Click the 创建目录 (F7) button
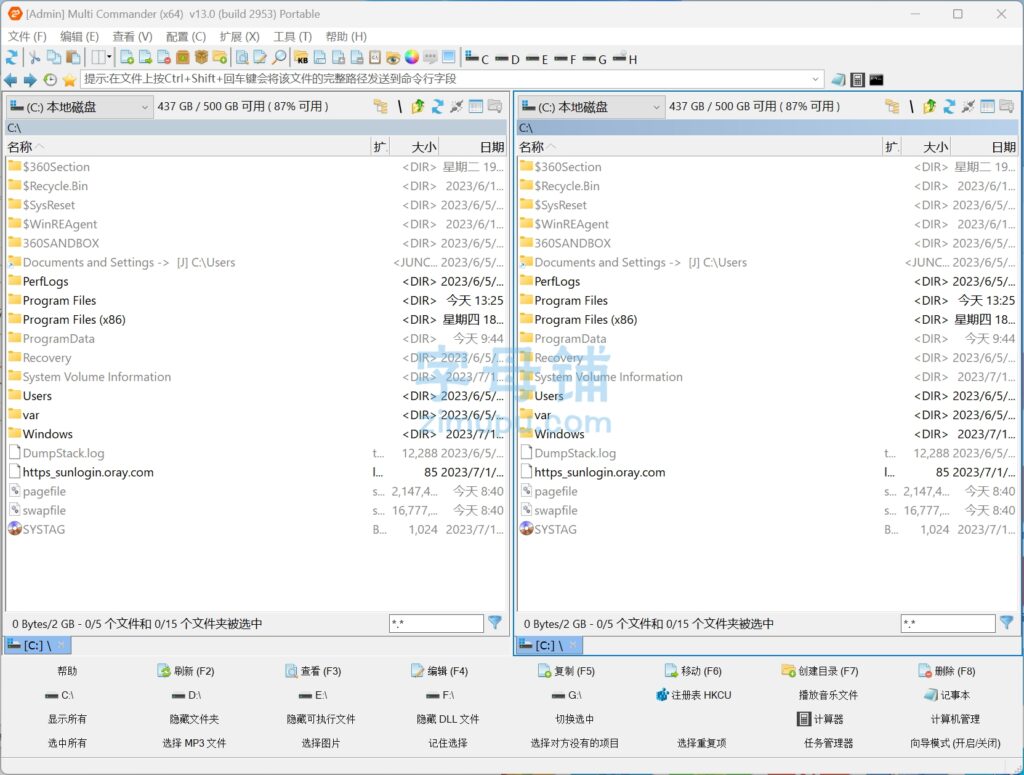This screenshot has width=1024, height=775. [820, 671]
